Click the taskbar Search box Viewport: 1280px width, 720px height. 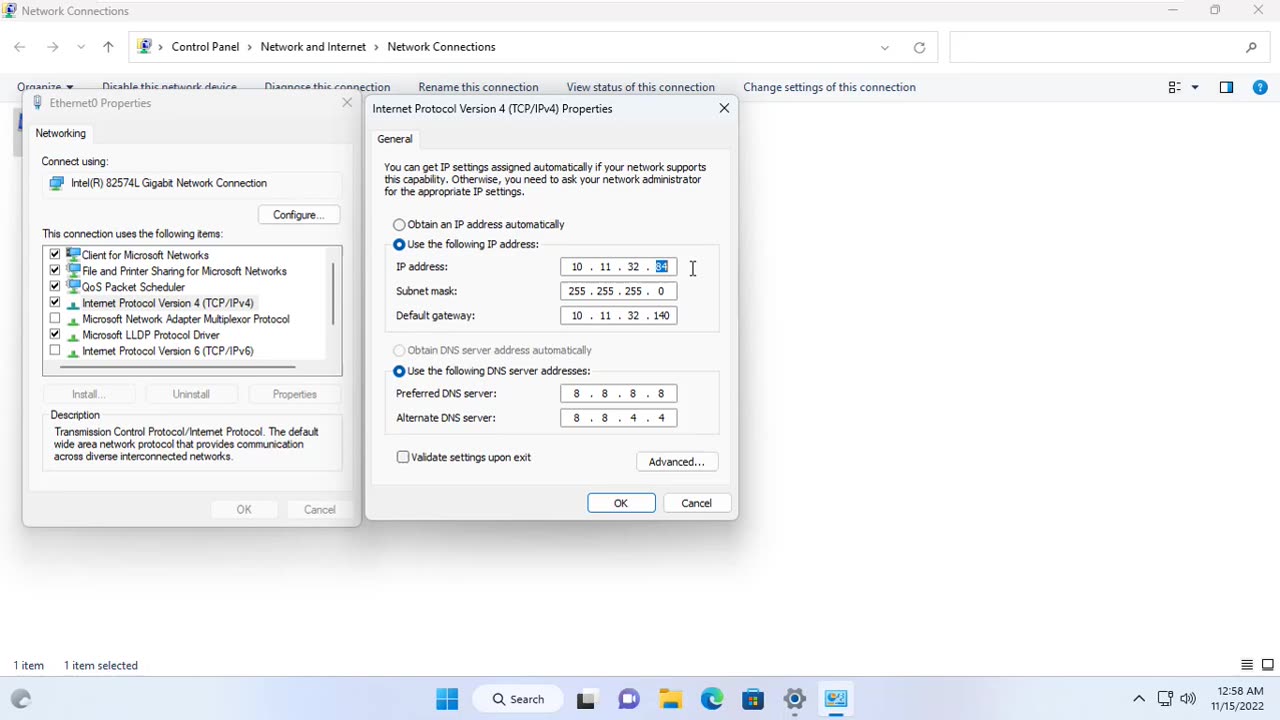pyautogui.click(x=518, y=699)
